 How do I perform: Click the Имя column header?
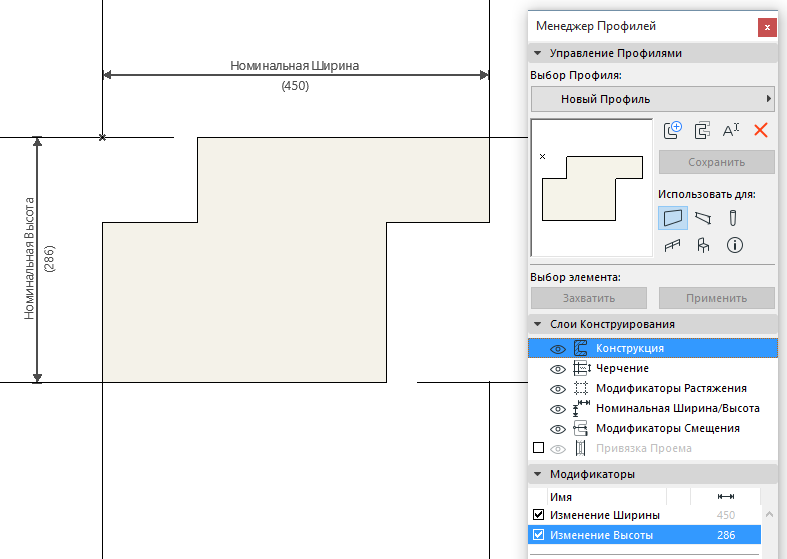pyautogui.click(x=561, y=497)
